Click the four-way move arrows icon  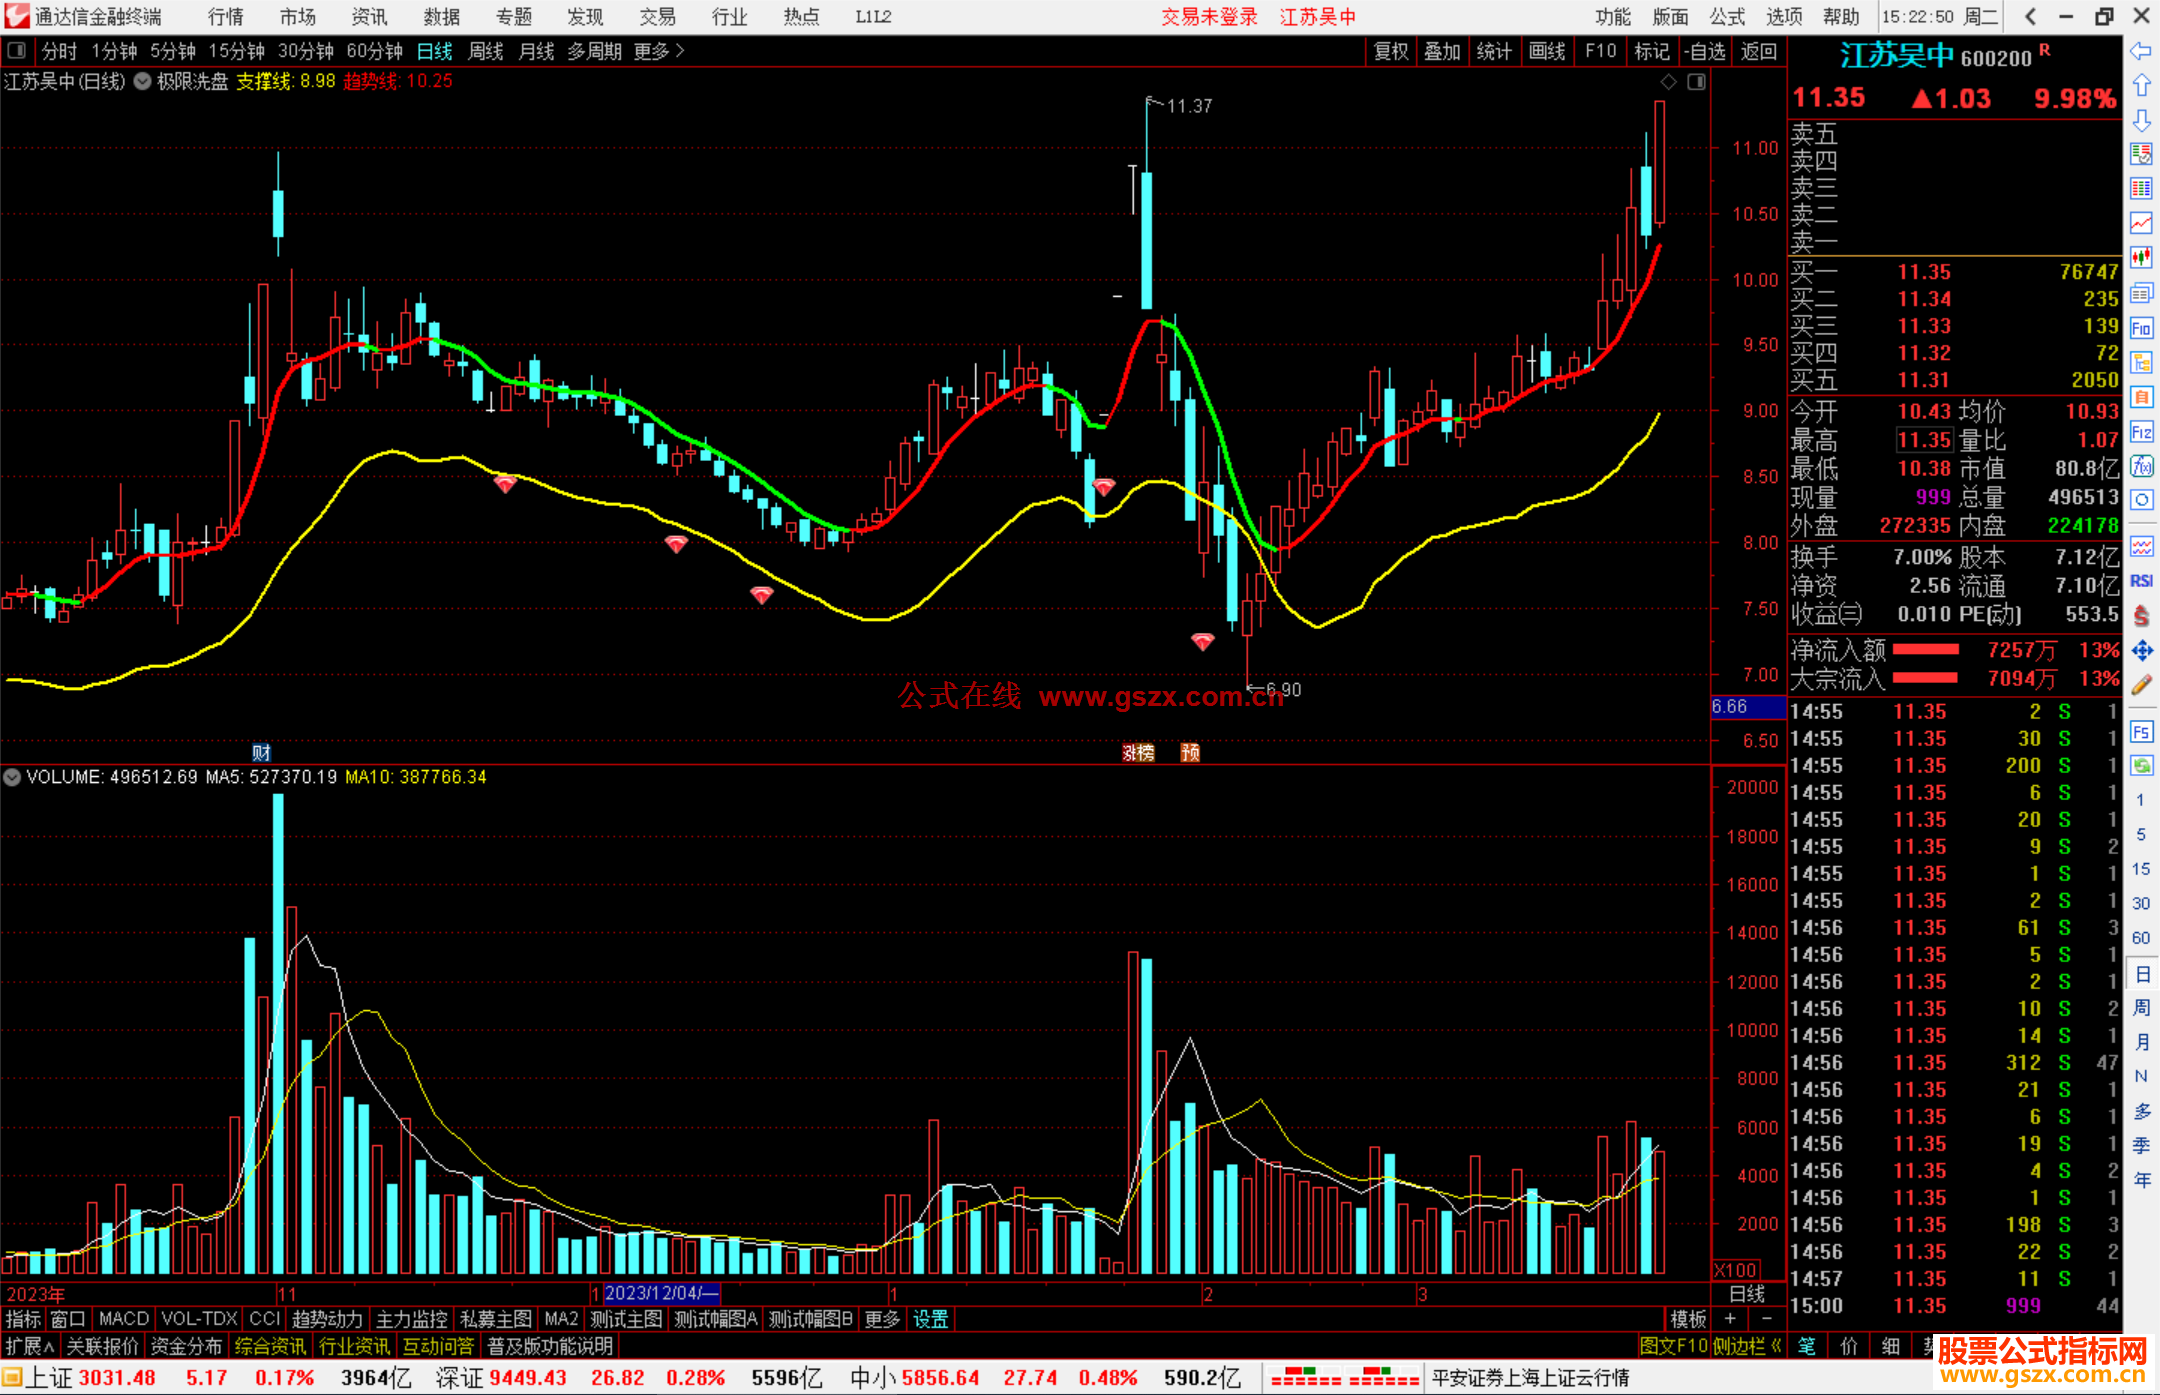click(x=2141, y=651)
